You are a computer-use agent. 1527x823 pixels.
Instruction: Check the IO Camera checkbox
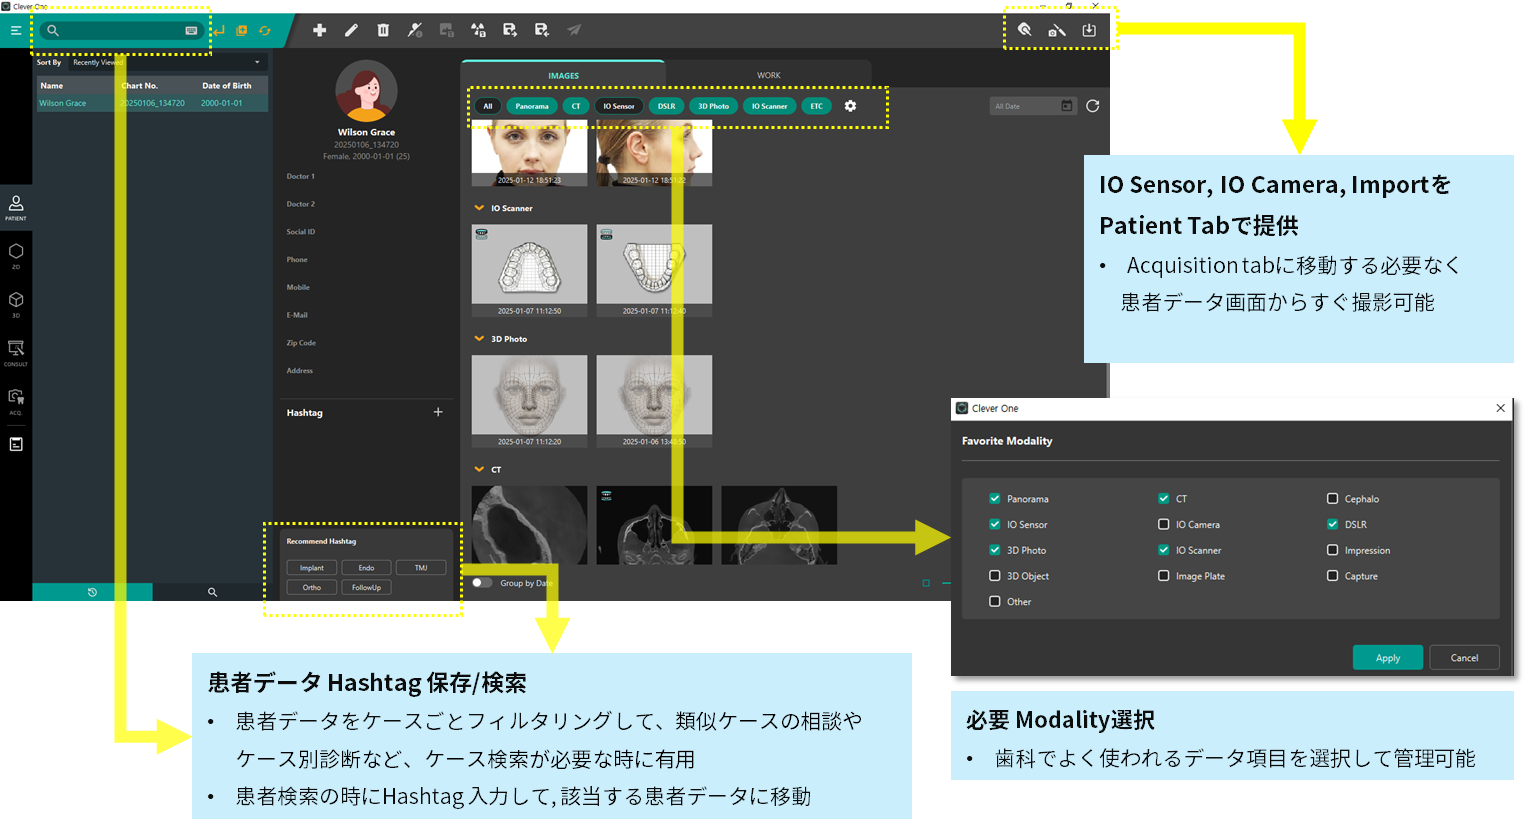point(1163,524)
